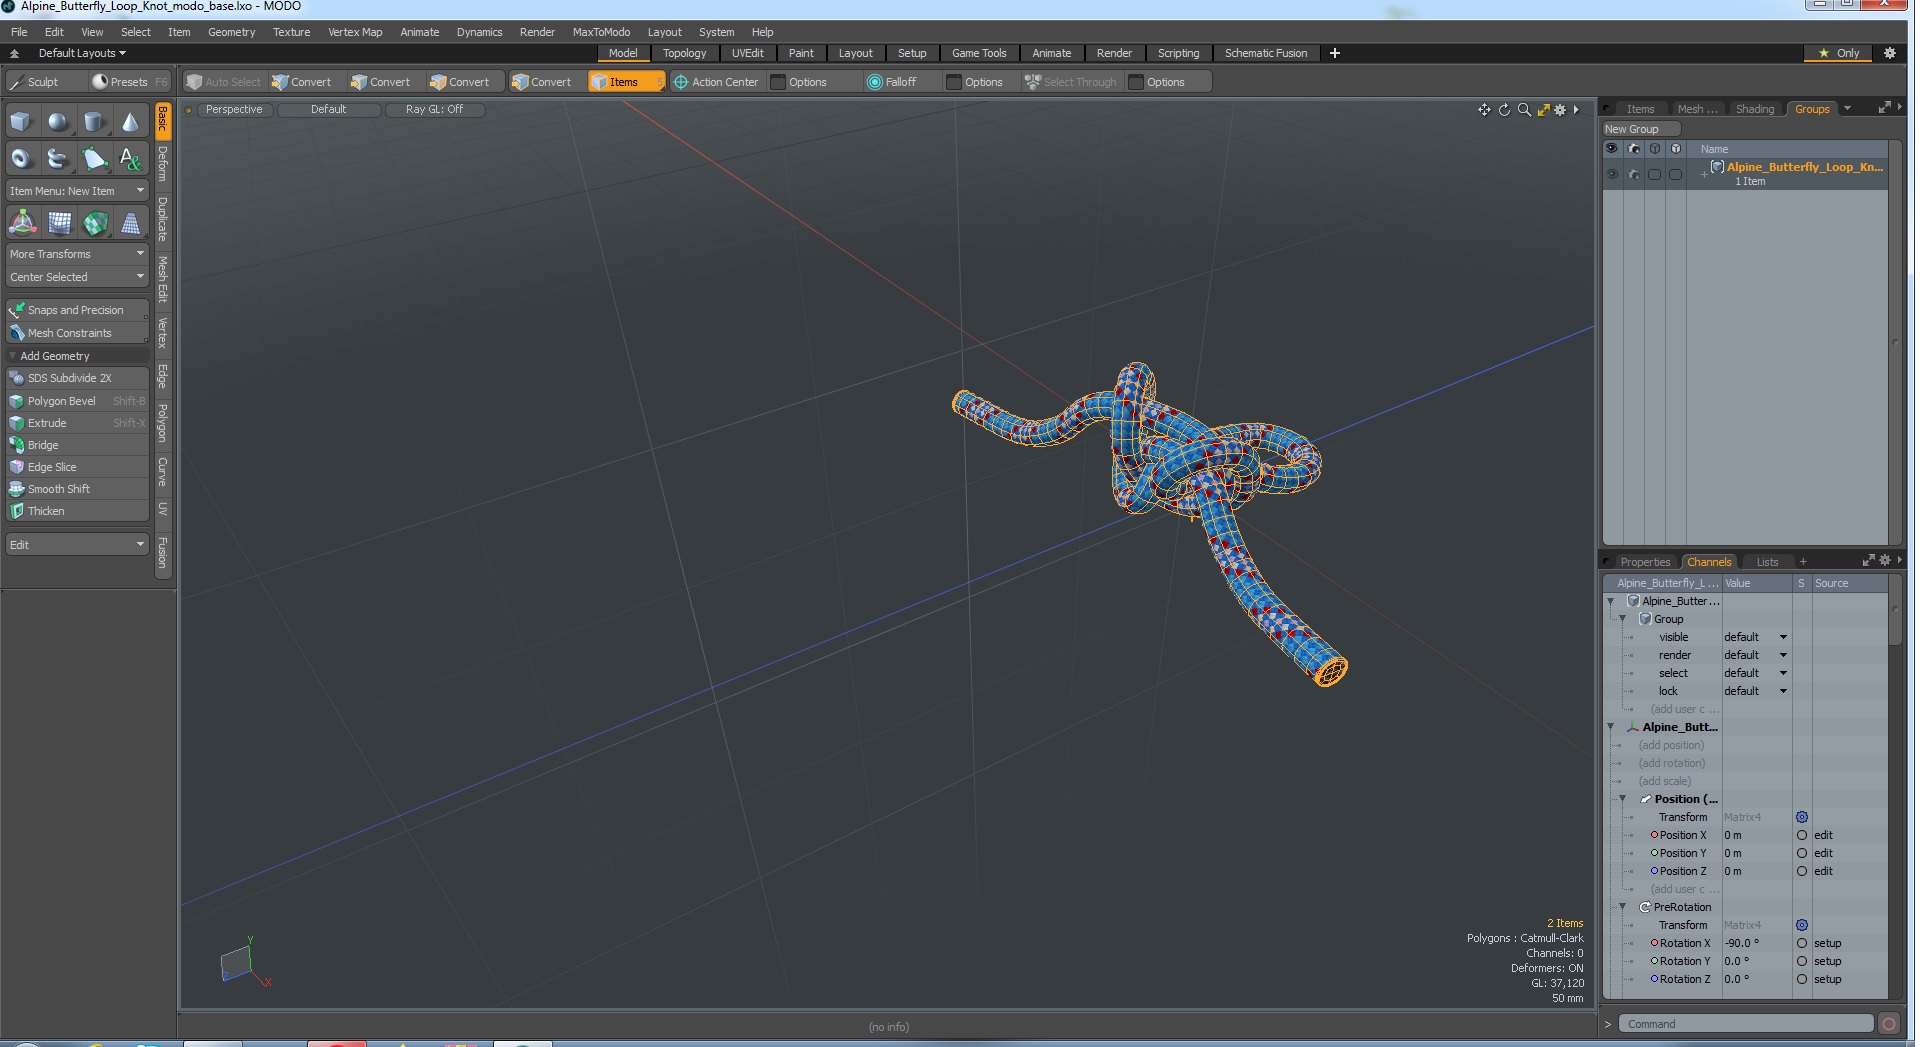Open Default Layouts dropdown
The width and height of the screenshot is (1920, 1047).
coord(82,53)
